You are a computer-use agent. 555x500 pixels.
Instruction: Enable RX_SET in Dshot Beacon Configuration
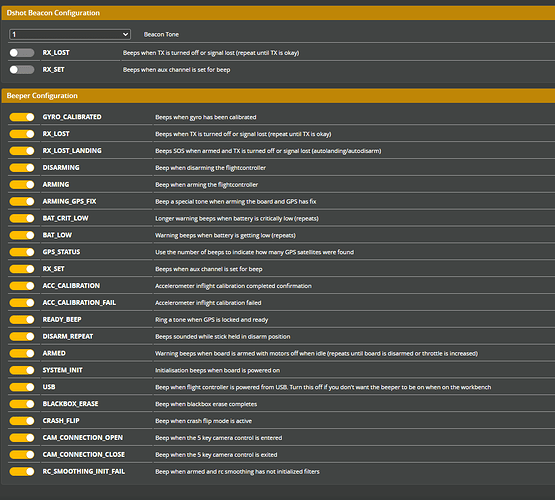pos(22,70)
